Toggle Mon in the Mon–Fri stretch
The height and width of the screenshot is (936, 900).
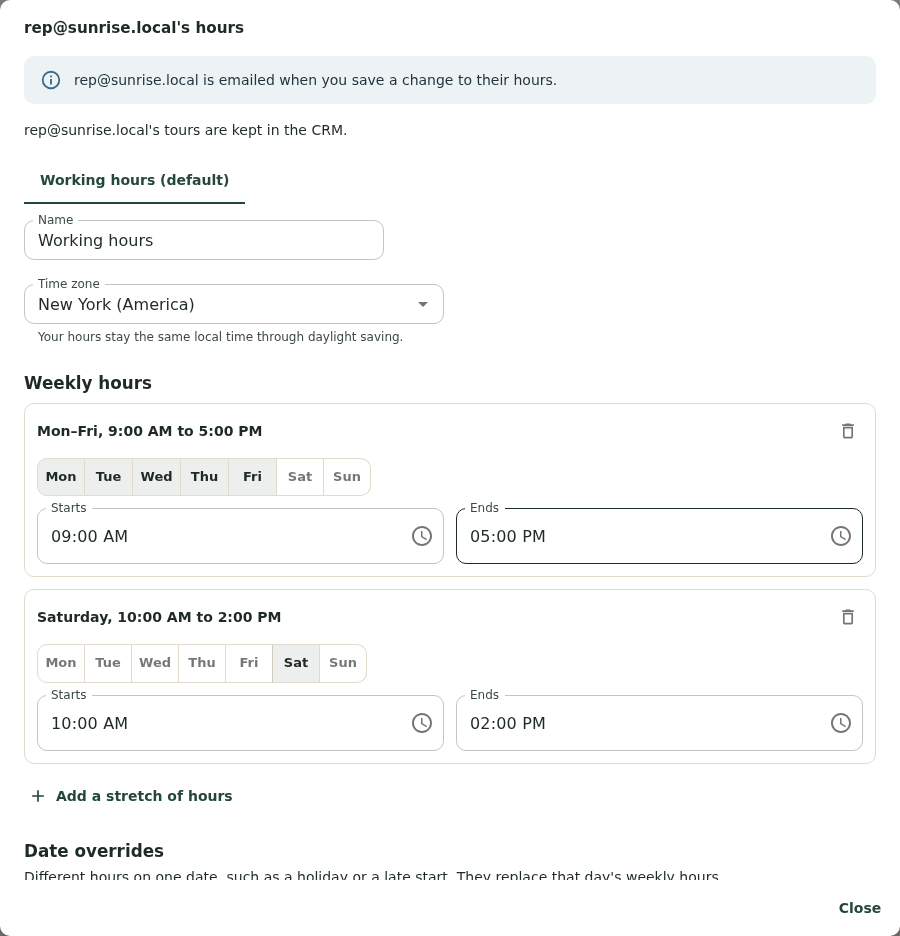[61, 476]
